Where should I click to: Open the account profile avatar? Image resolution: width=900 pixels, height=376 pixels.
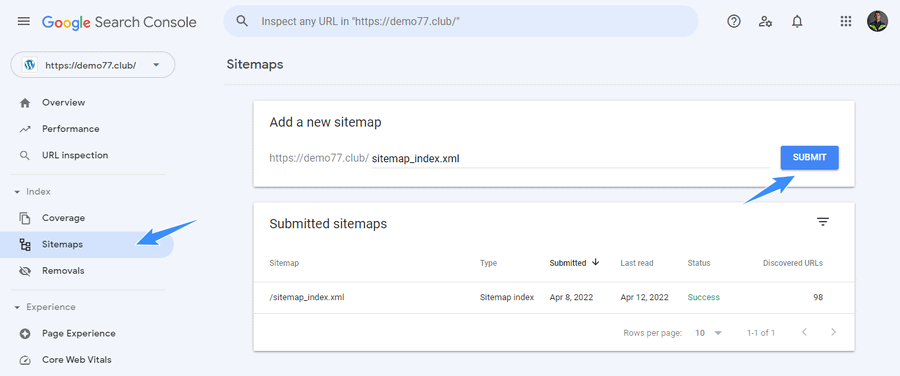point(877,21)
